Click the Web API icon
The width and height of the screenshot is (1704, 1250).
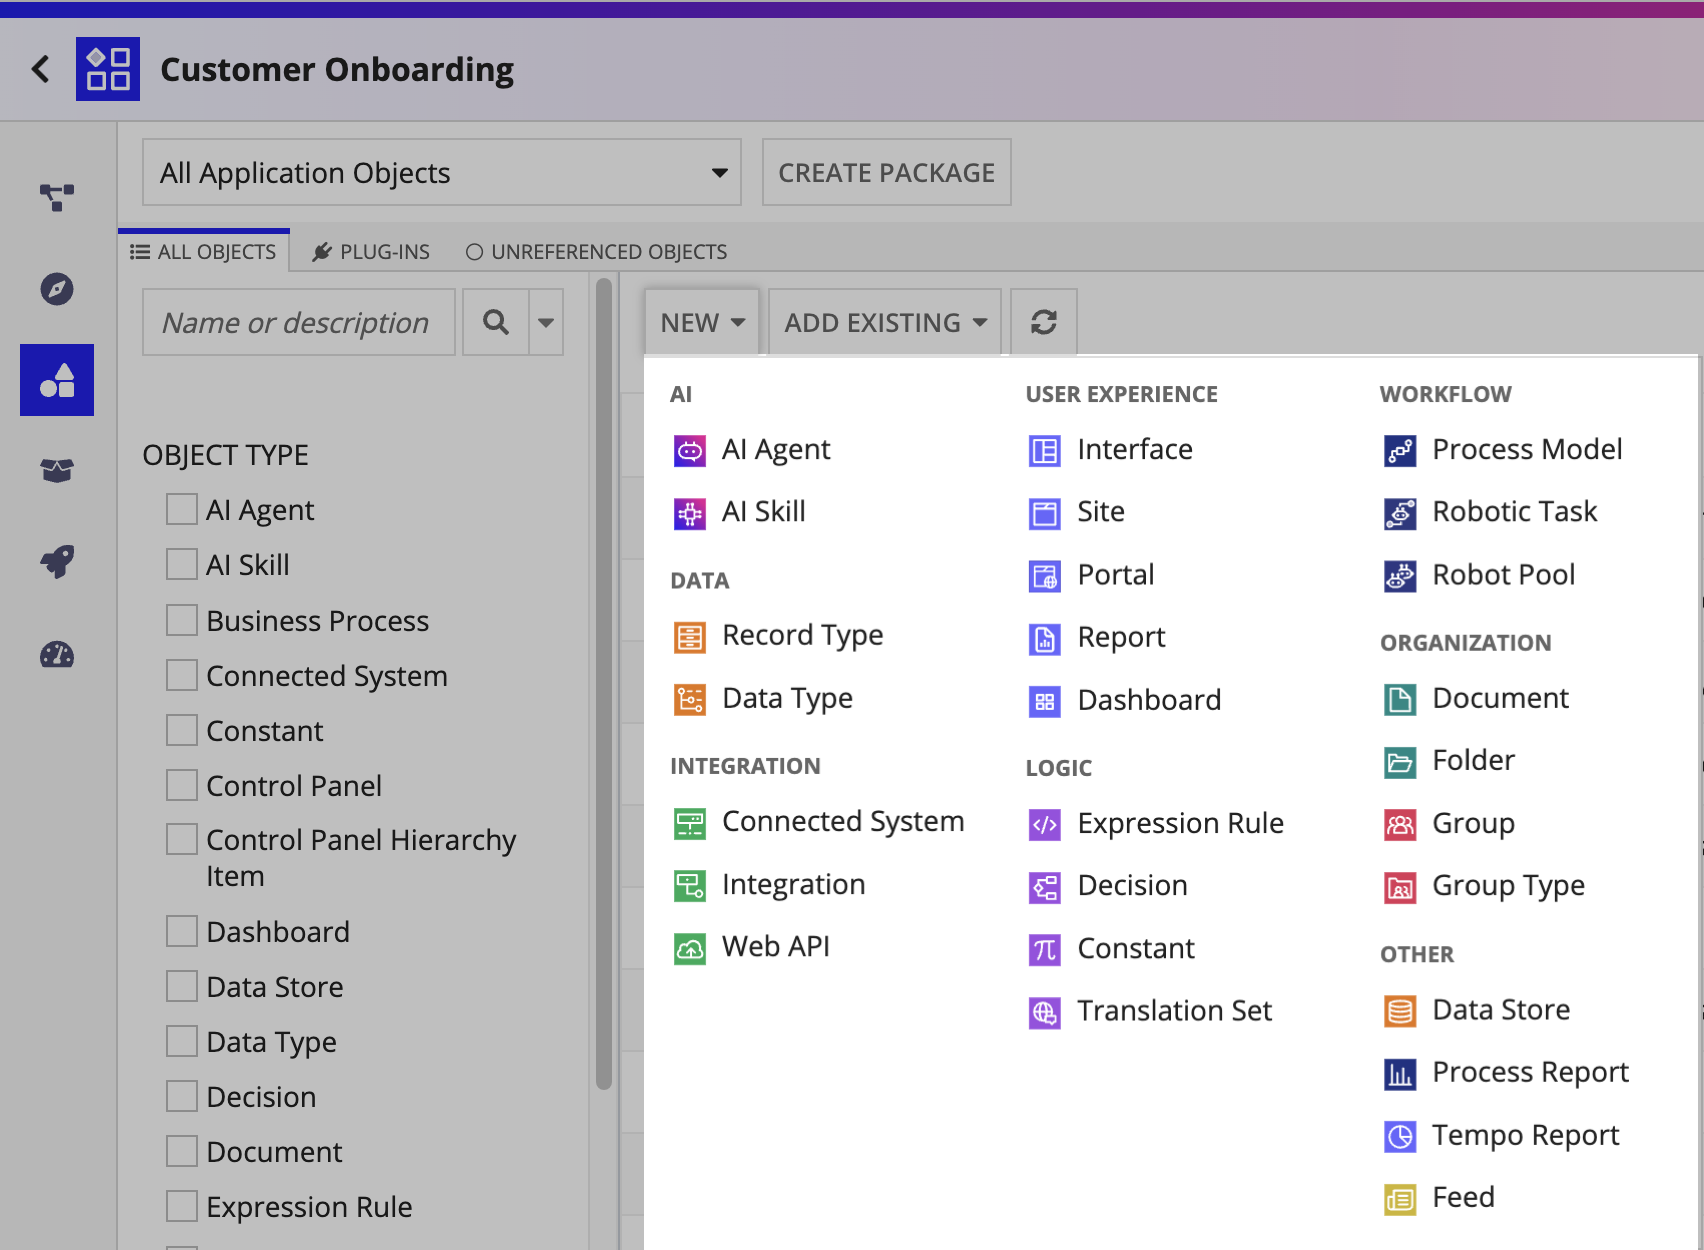(x=690, y=948)
